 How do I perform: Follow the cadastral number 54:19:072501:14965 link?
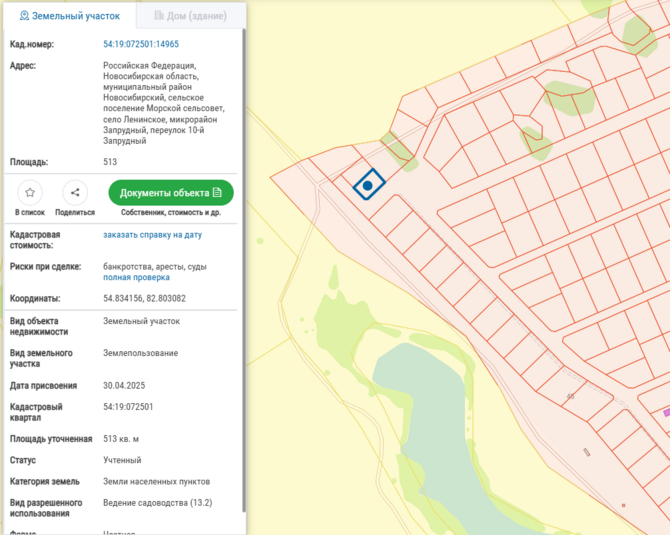point(141,45)
